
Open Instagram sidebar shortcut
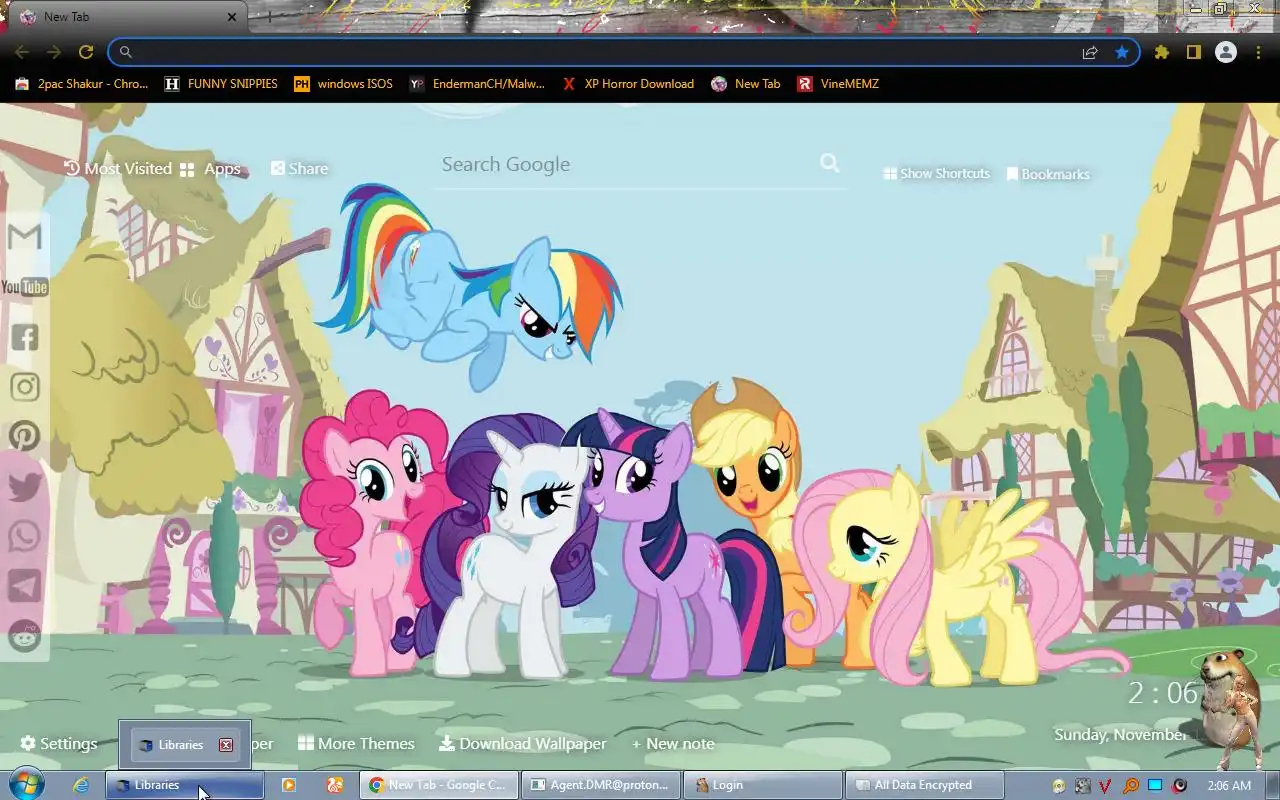pyautogui.click(x=24, y=387)
